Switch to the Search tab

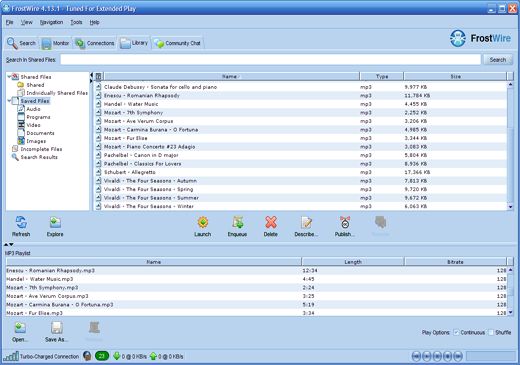(x=21, y=43)
